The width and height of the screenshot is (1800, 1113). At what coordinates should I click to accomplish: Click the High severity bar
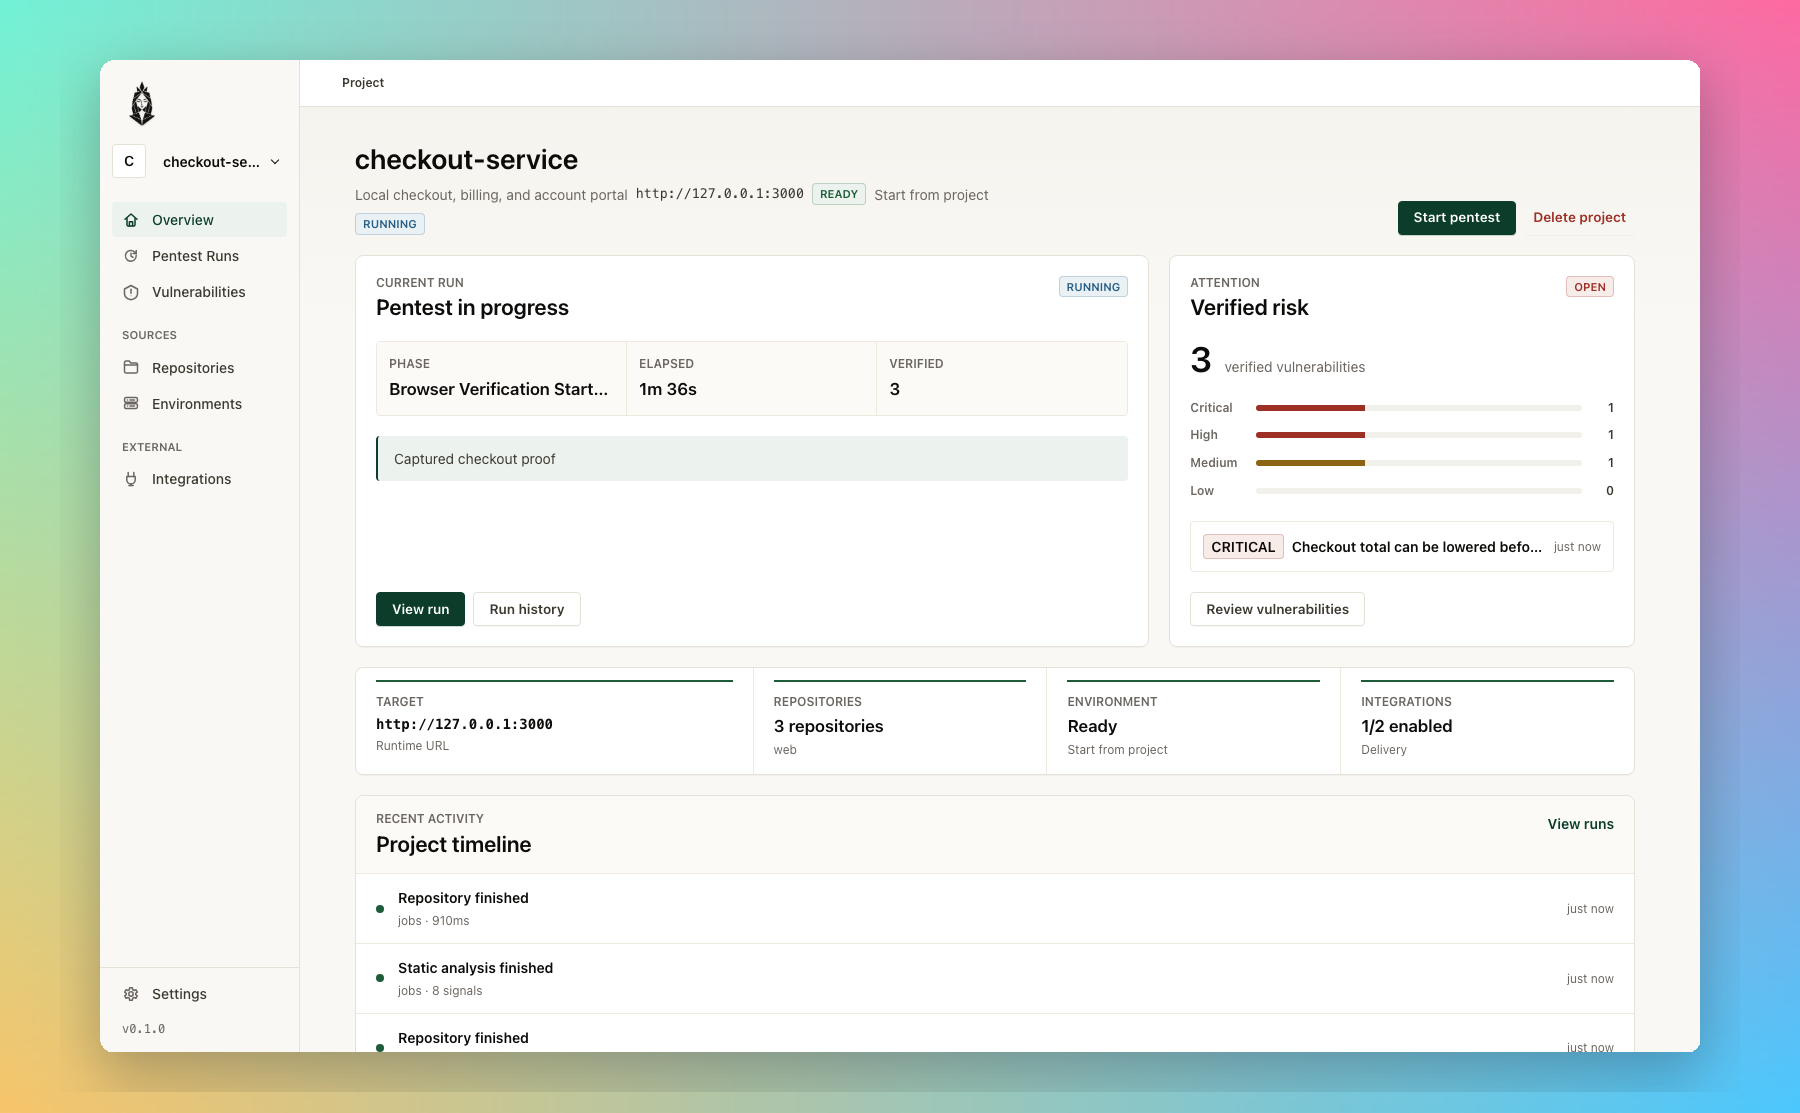tap(1418, 435)
